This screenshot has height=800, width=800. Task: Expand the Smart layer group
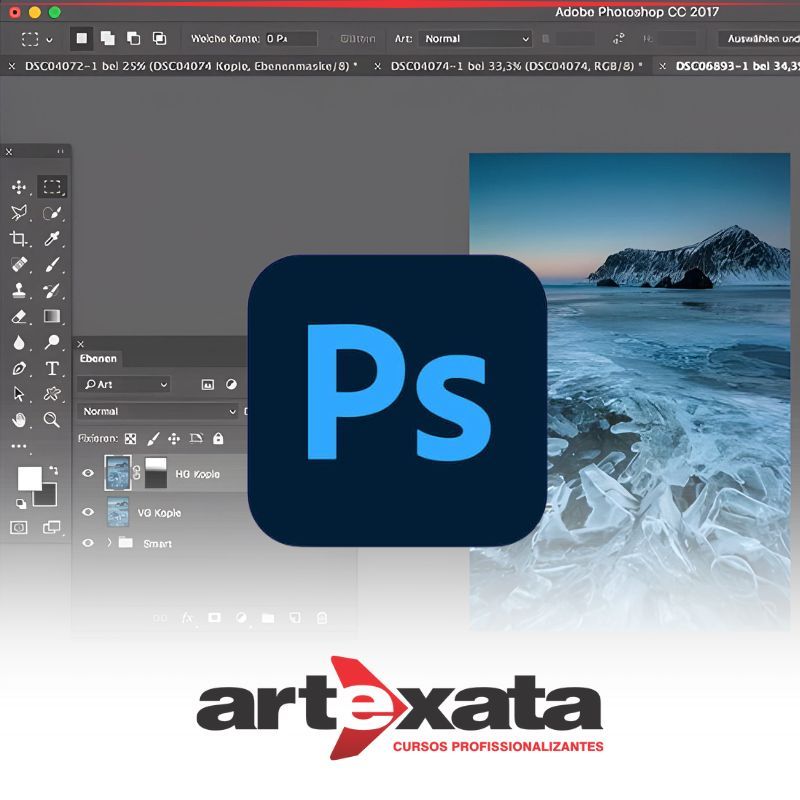[108, 543]
